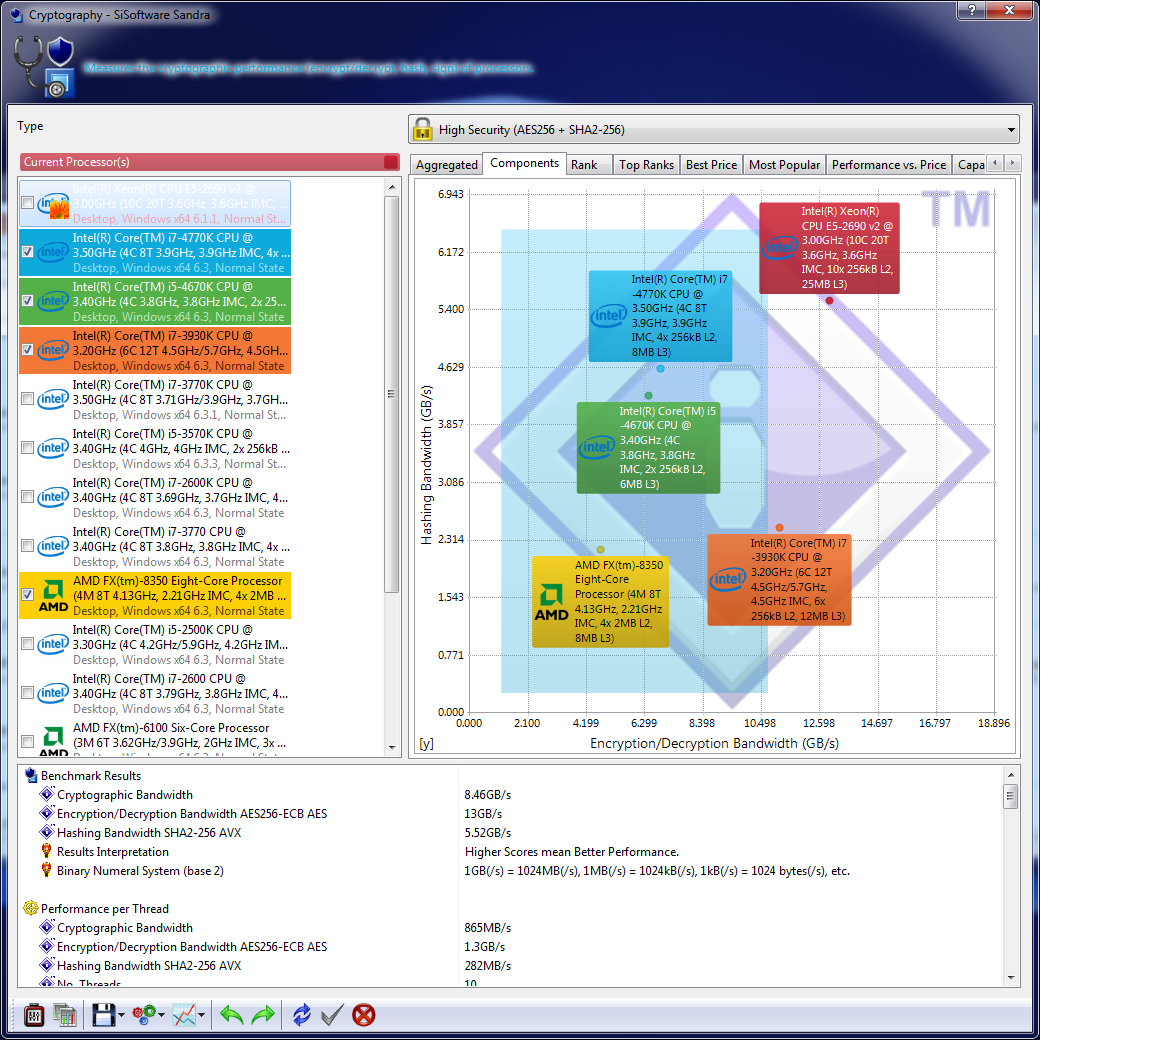Click the Results Interpretation pin icon
This screenshot has width=1152, height=1040.
tap(46, 851)
